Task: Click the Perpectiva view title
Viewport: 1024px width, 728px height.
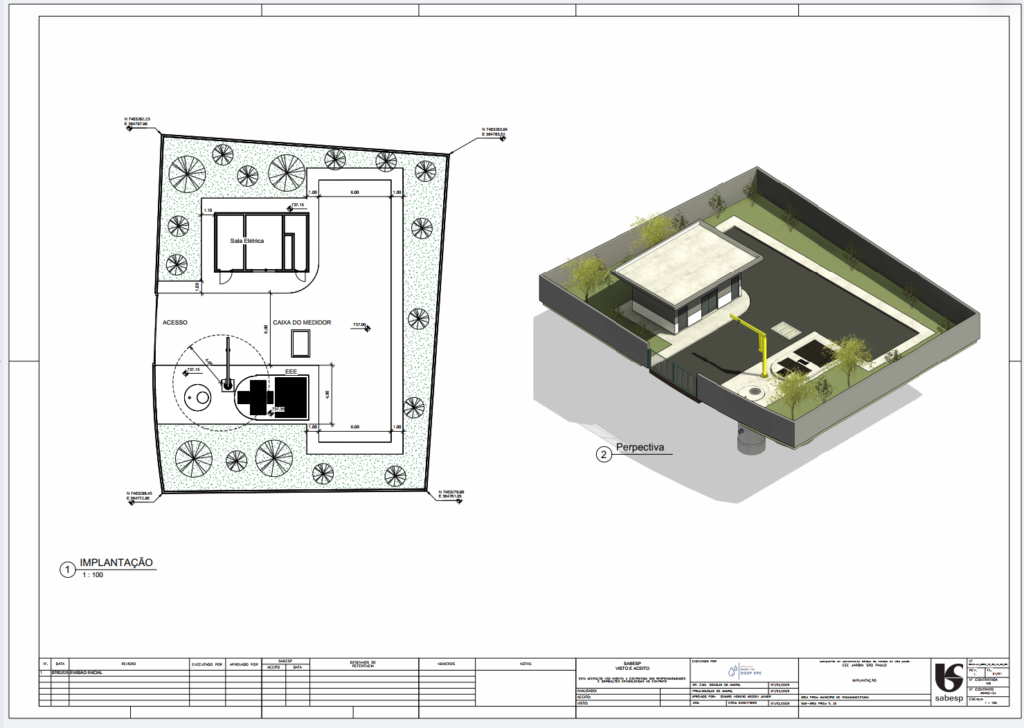Action: tap(643, 447)
